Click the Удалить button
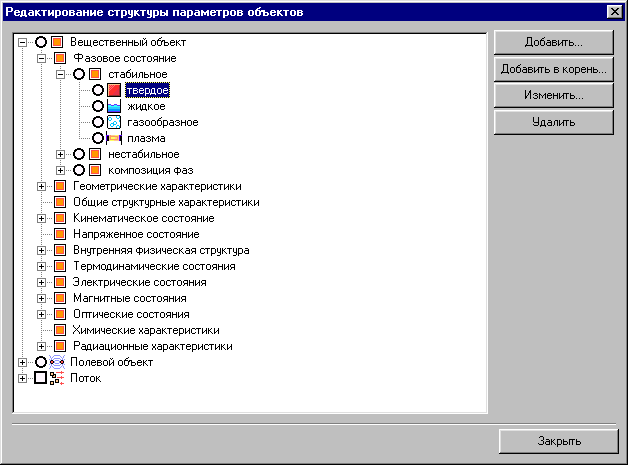Screen dimensions: 628x465 pyautogui.click(x=554, y=122)
